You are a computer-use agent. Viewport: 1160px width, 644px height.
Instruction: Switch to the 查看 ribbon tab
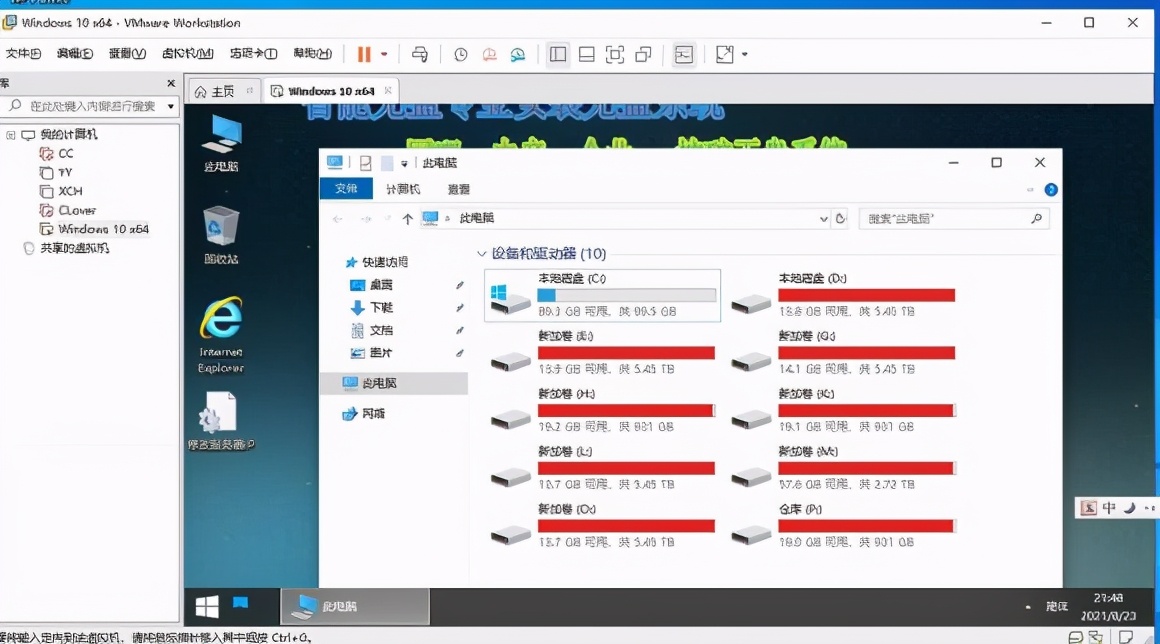pos(459,188)
